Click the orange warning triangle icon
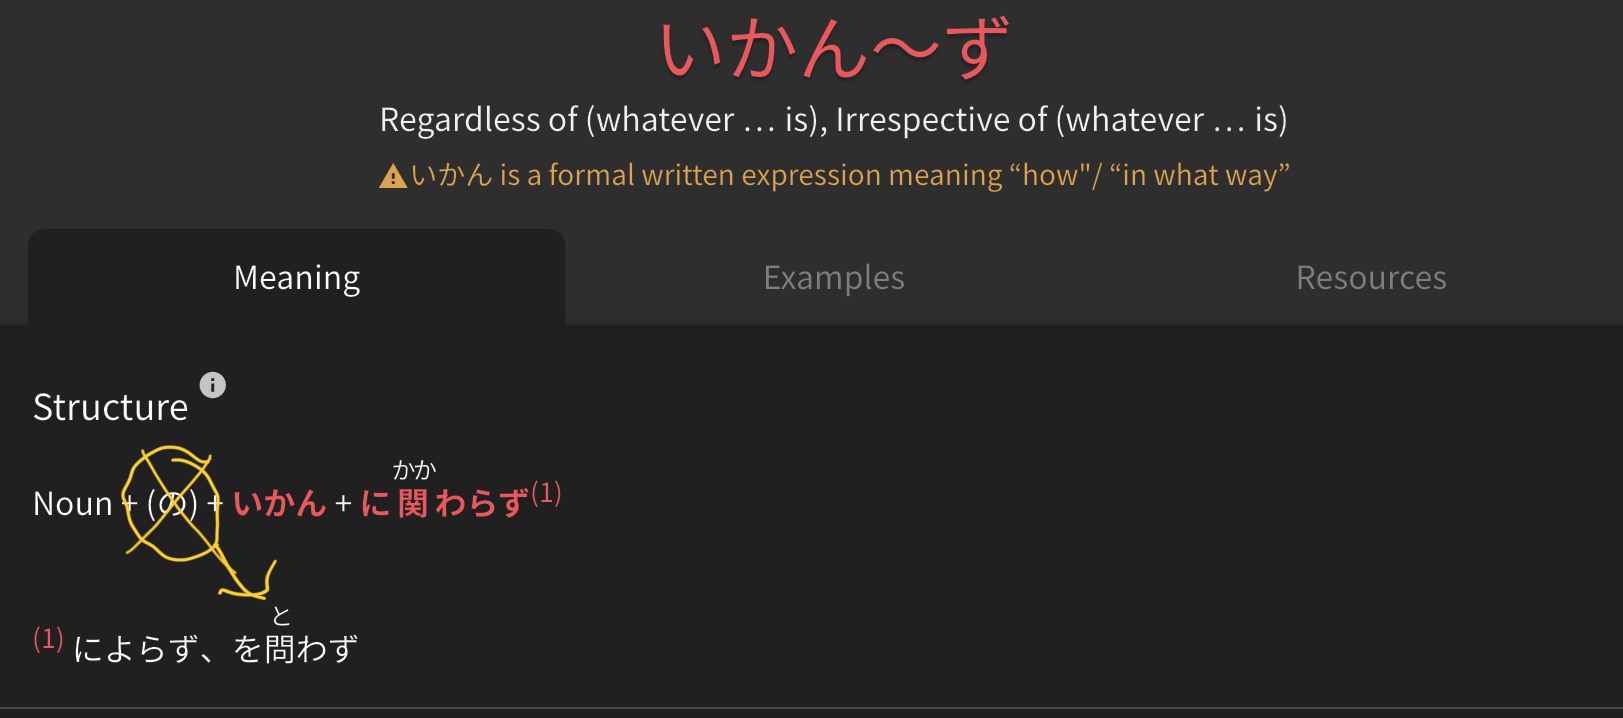This screenshot has height=718, width=1623. pyautogui.click(x=393, y=177)
